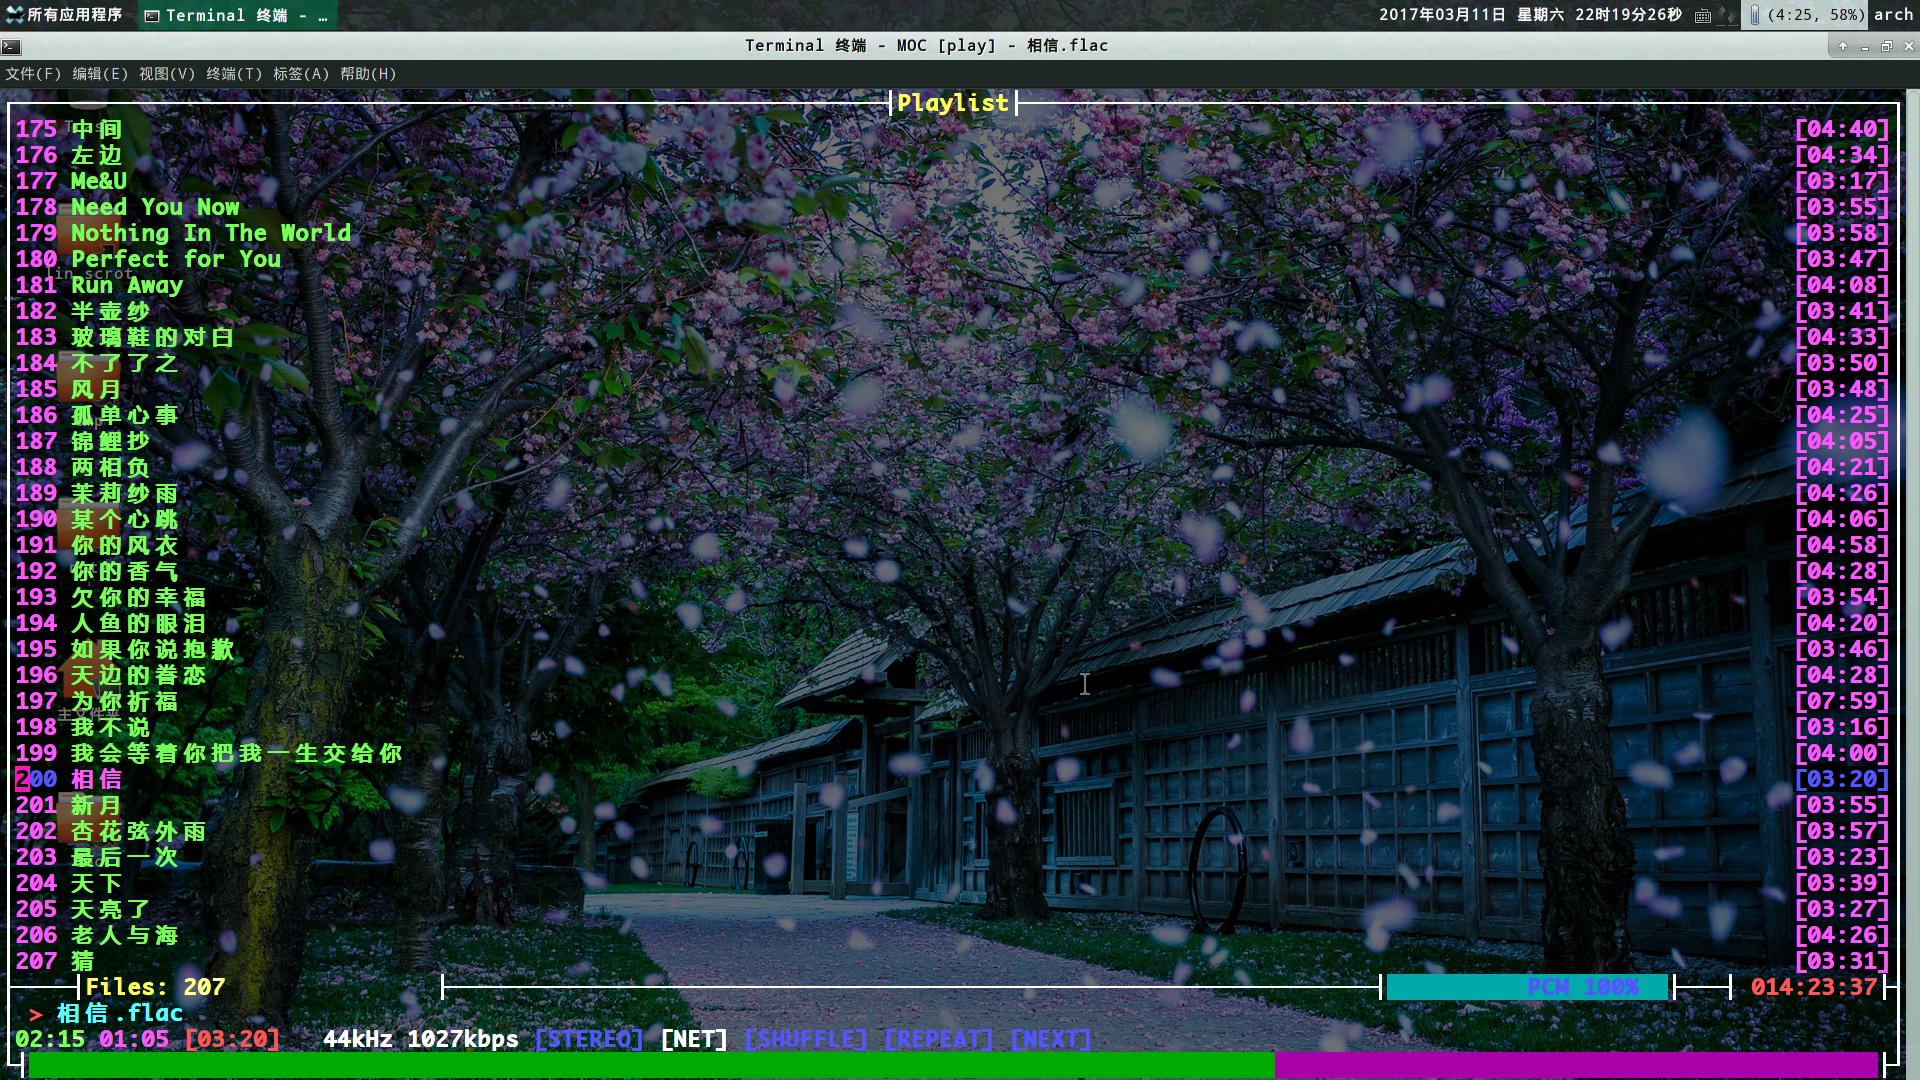Click the green playback progress bar
This screenshot has height=1080, width=1920.
tap(650, 1064)
